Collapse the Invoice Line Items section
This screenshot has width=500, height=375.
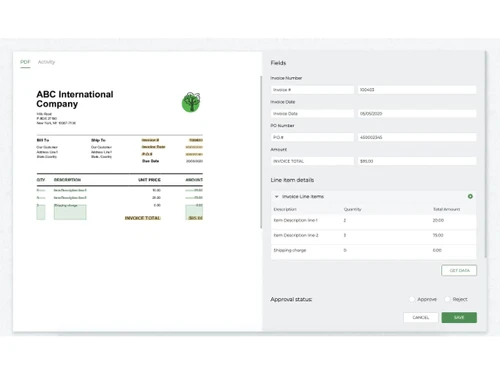(x=276, y=196)
